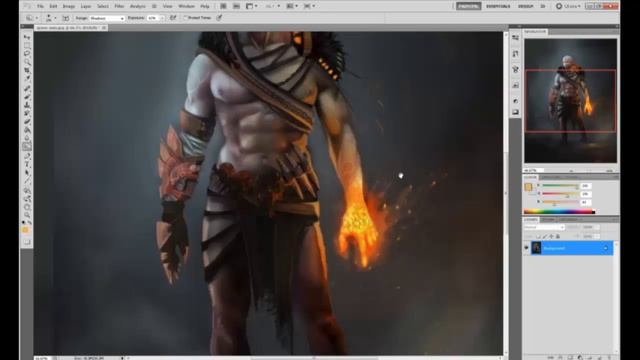Select the Quick Selection tool
This screenshot has height=360, width=640.
tap(27, 62)
